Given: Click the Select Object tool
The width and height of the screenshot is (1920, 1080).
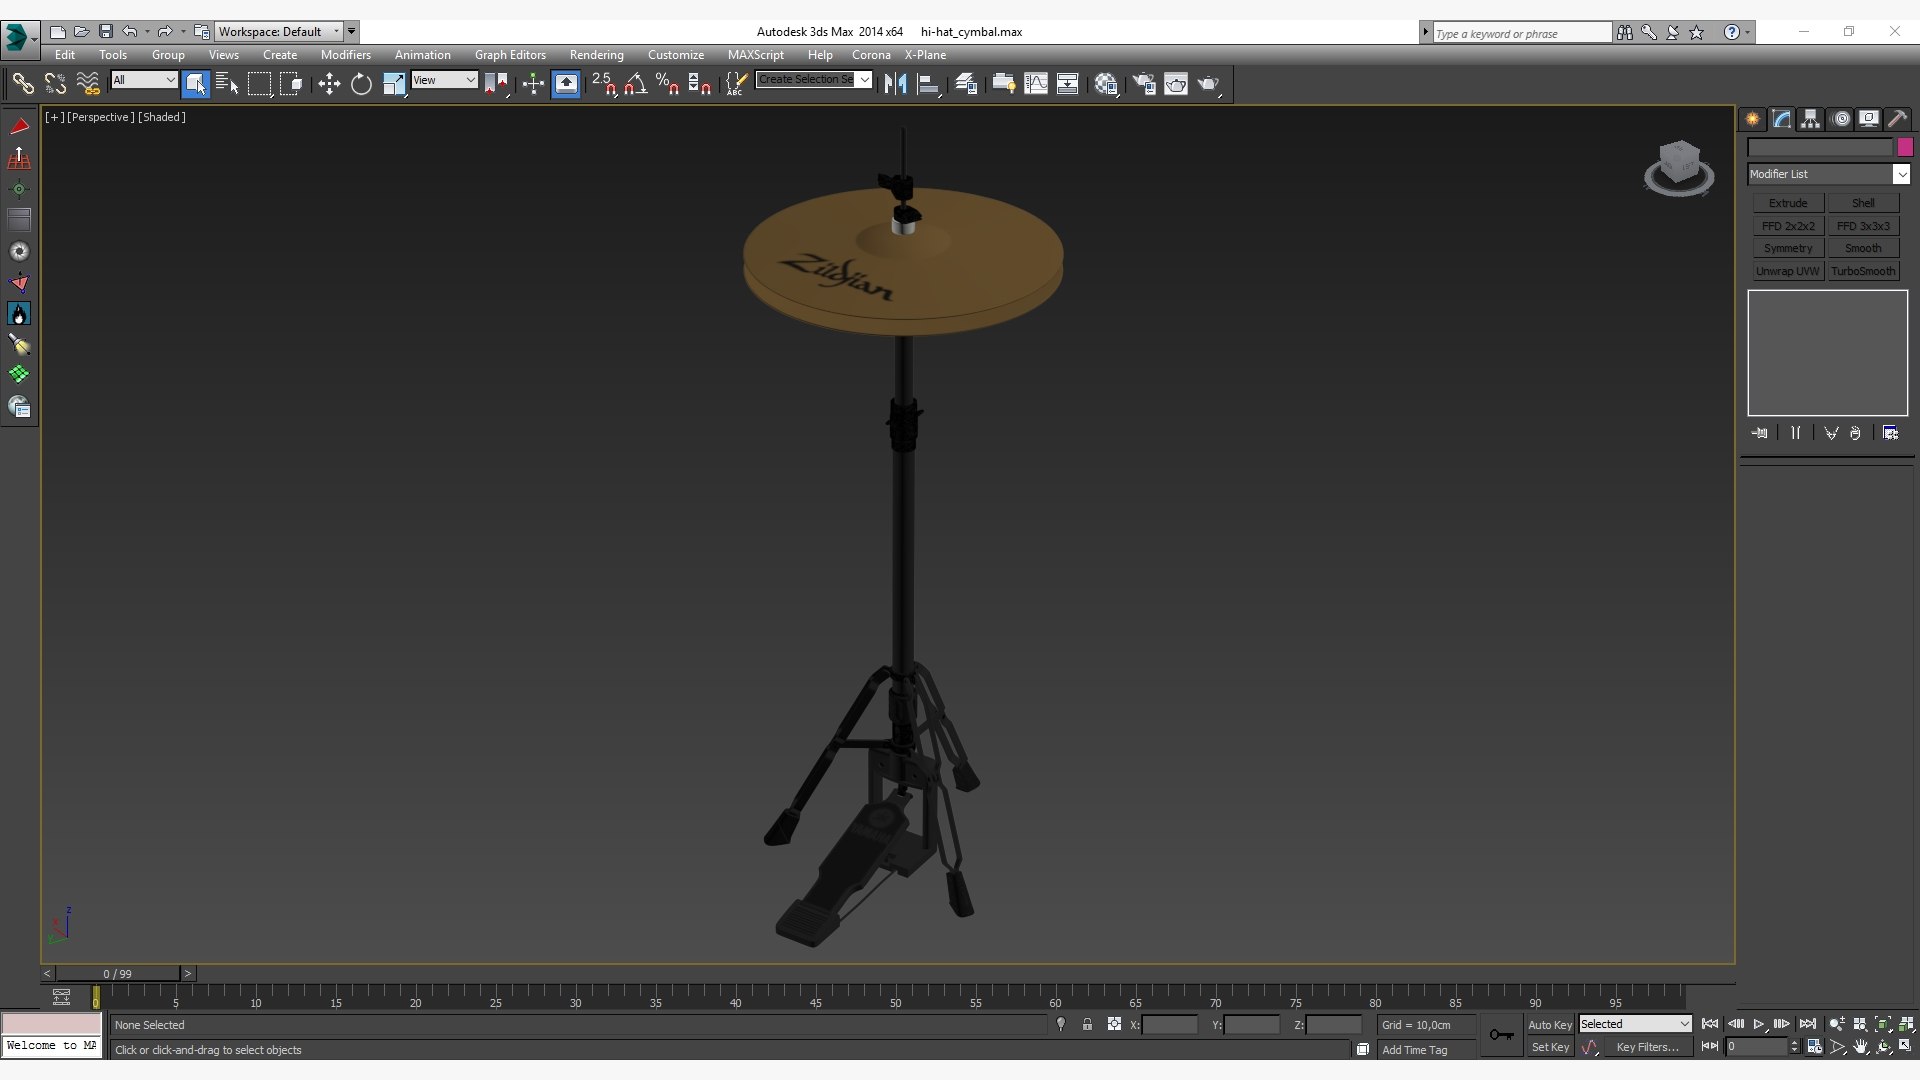Looking at the screenshot, I should (195, 84).
